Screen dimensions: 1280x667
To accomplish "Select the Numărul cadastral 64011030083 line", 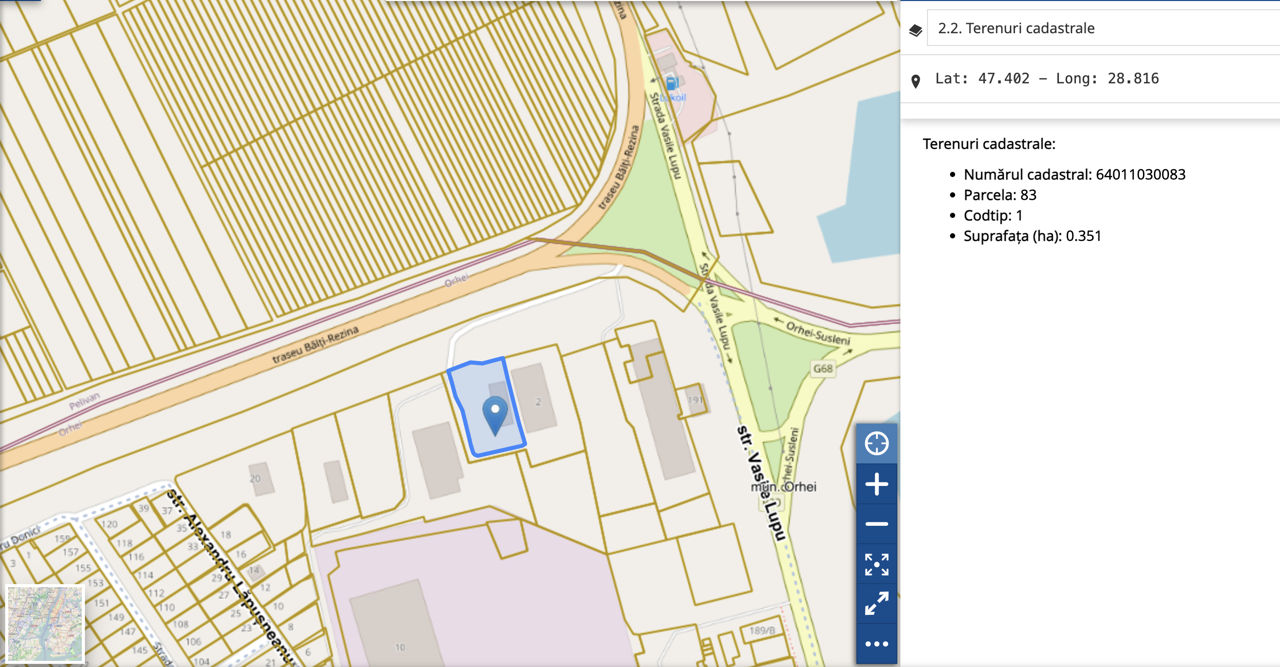I will 1075,174.
